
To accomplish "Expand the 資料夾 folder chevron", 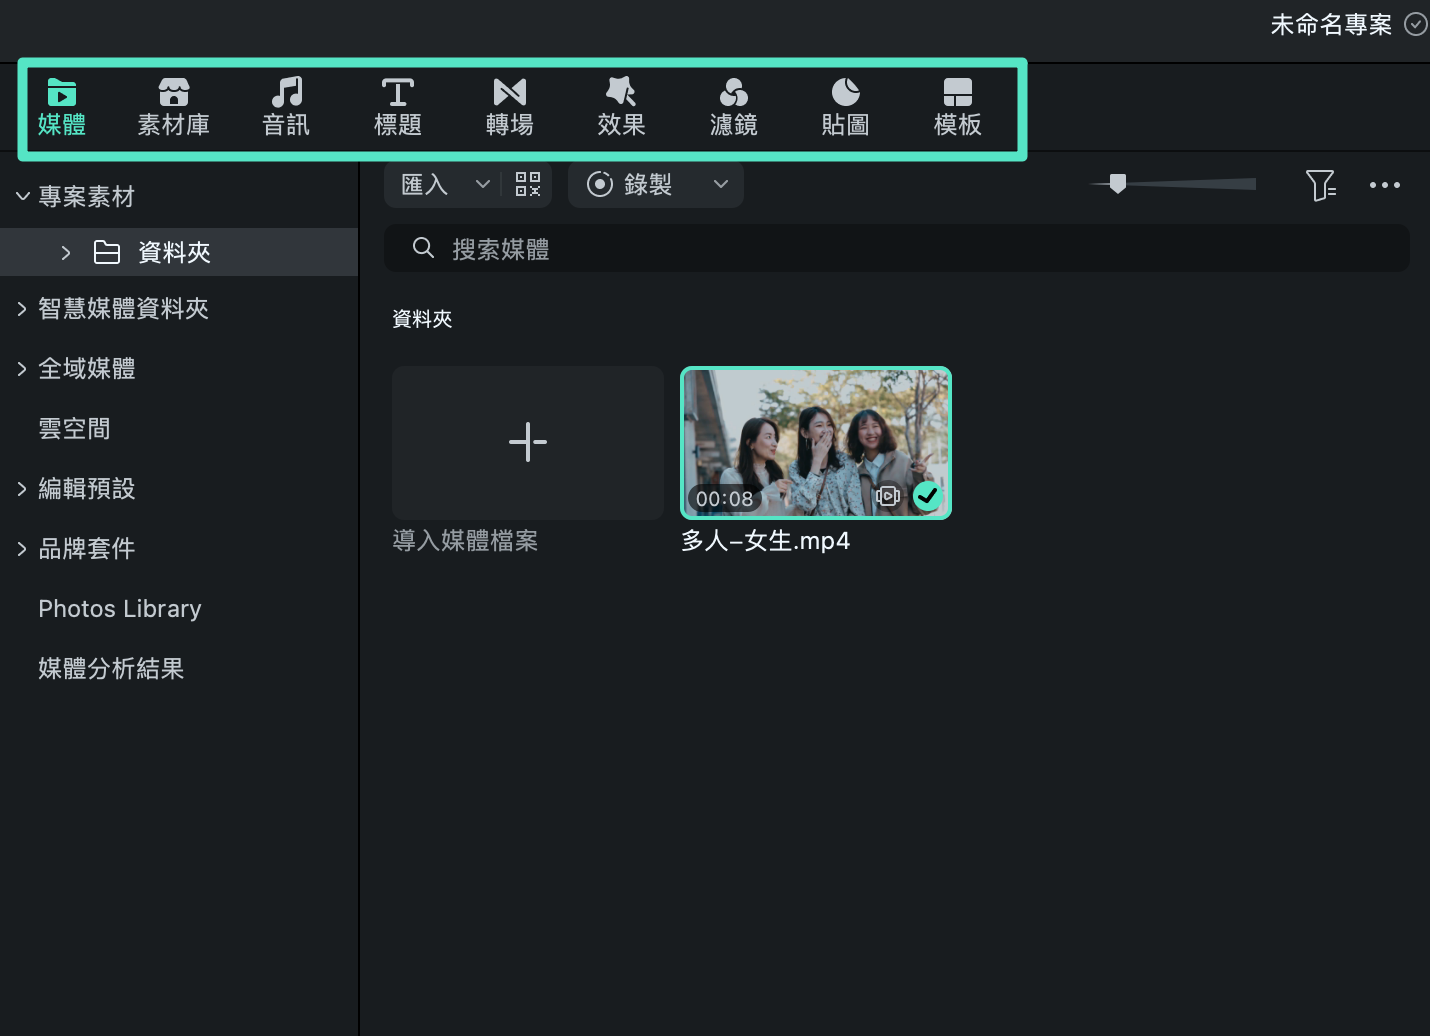I will (66, 252).
